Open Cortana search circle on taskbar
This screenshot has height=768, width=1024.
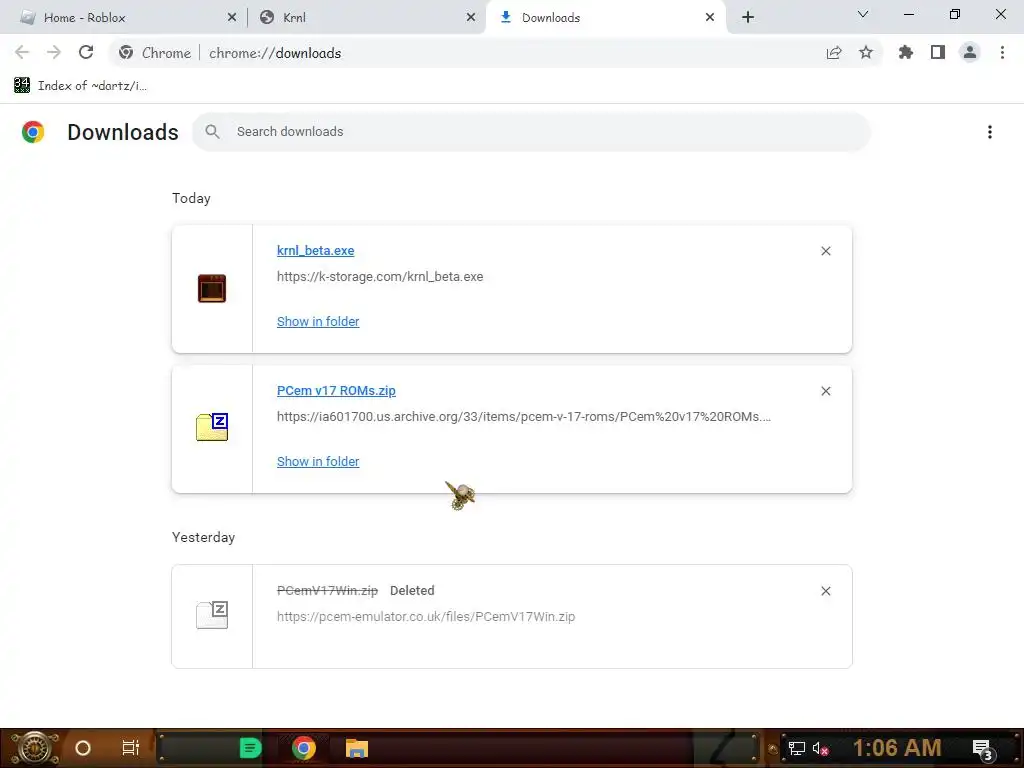83,748
